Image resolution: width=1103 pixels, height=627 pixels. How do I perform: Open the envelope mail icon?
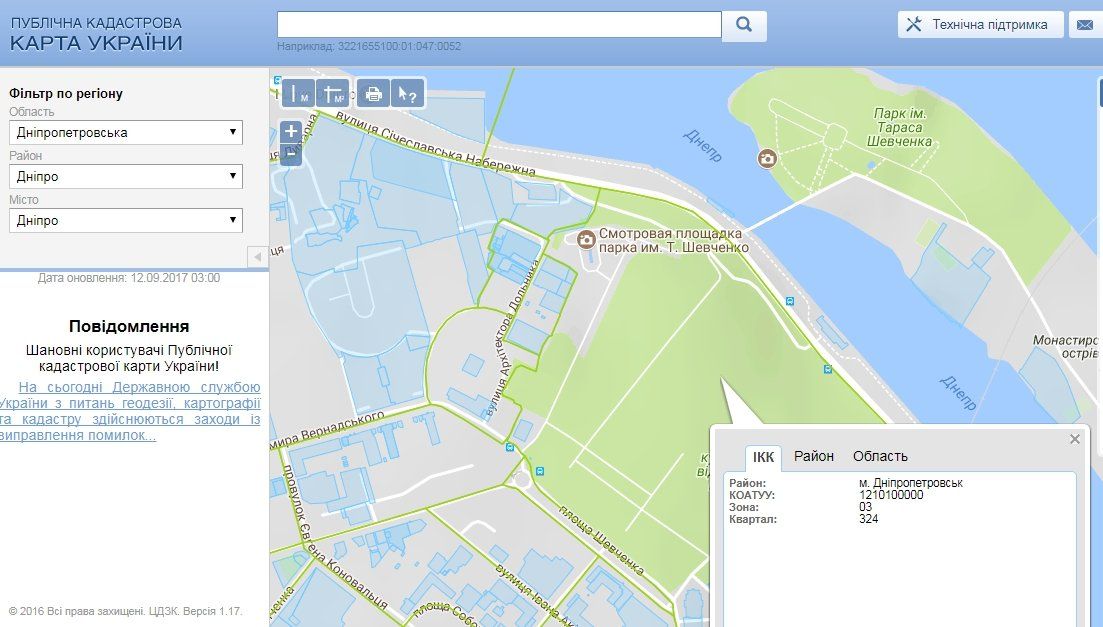click(1084, 26)
